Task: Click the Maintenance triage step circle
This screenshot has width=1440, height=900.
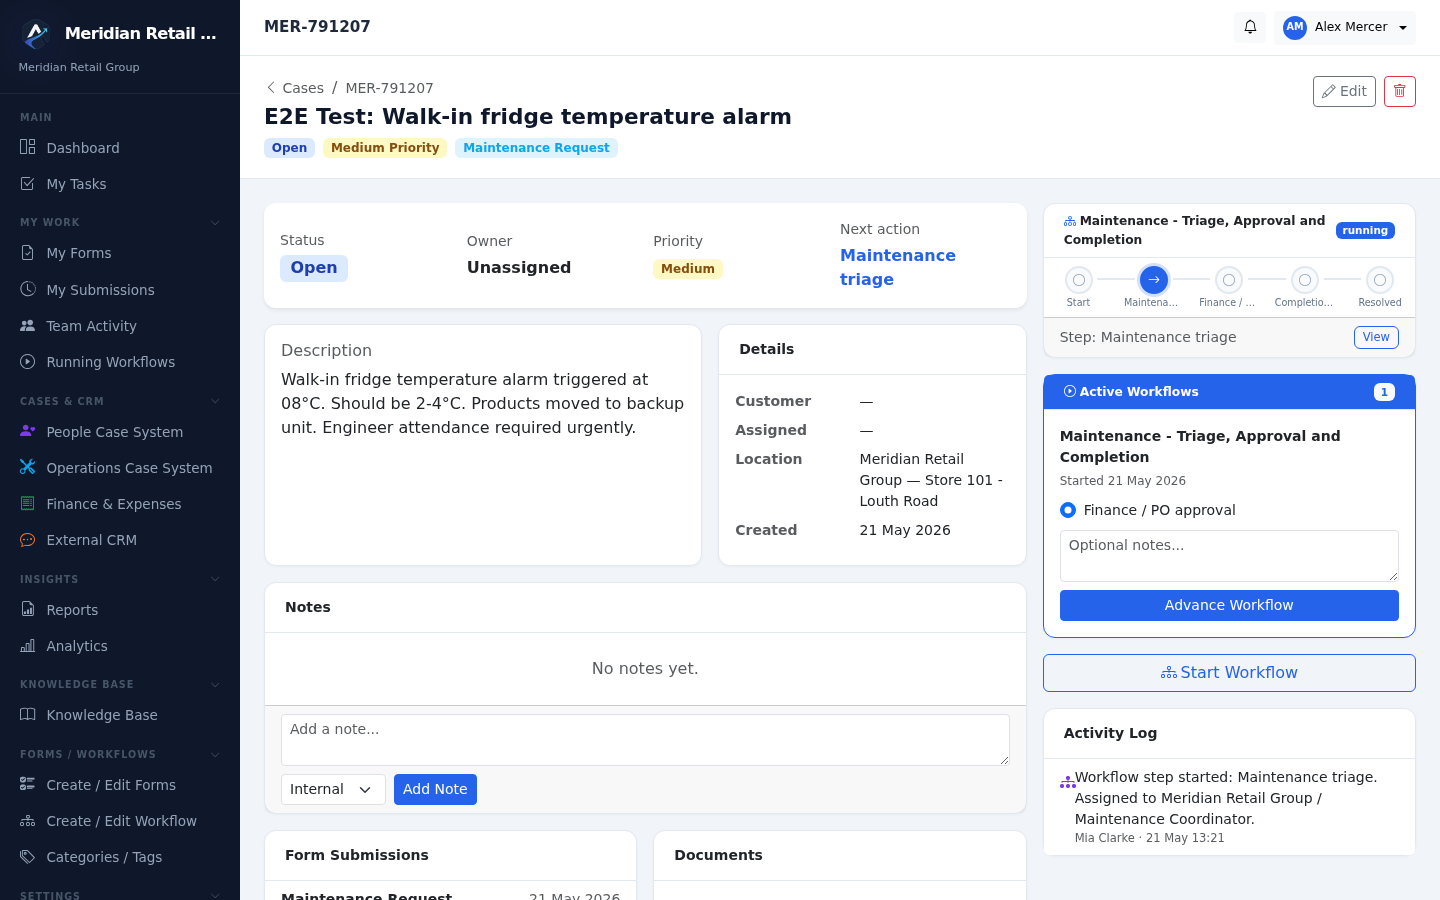Action: (1154, 280)
